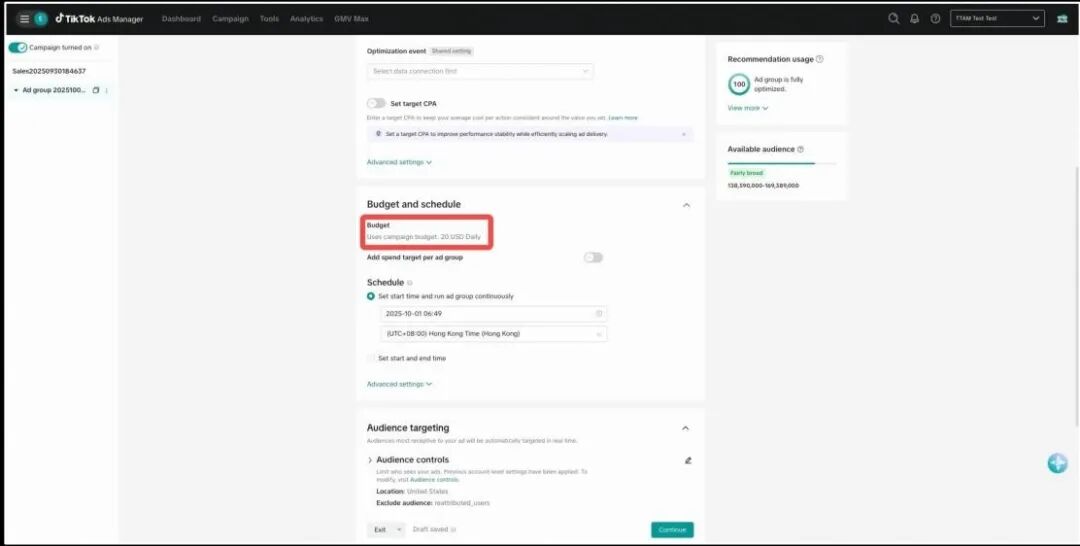Select the Ad group 2025100... sidebar item
This screenshot has height=546, width=1080.
54,90
